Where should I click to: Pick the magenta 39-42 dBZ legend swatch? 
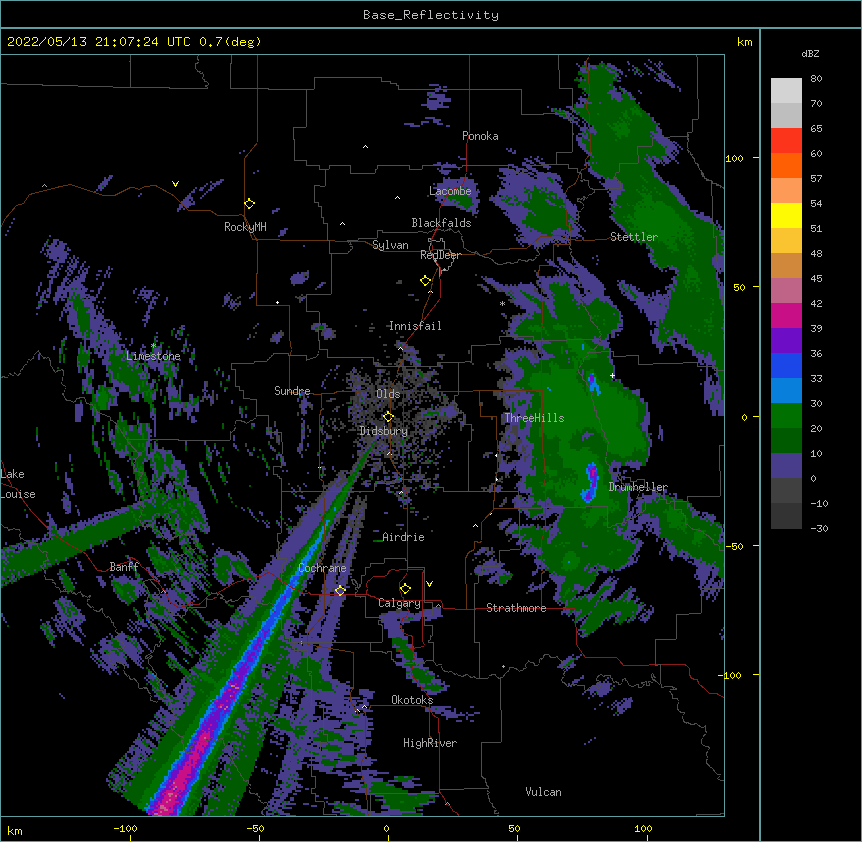pos(786,315)
